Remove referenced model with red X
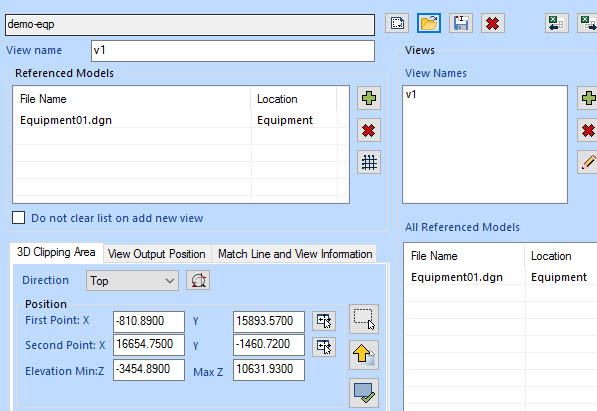Screen dimensions: 597x411 pos(369,130)
